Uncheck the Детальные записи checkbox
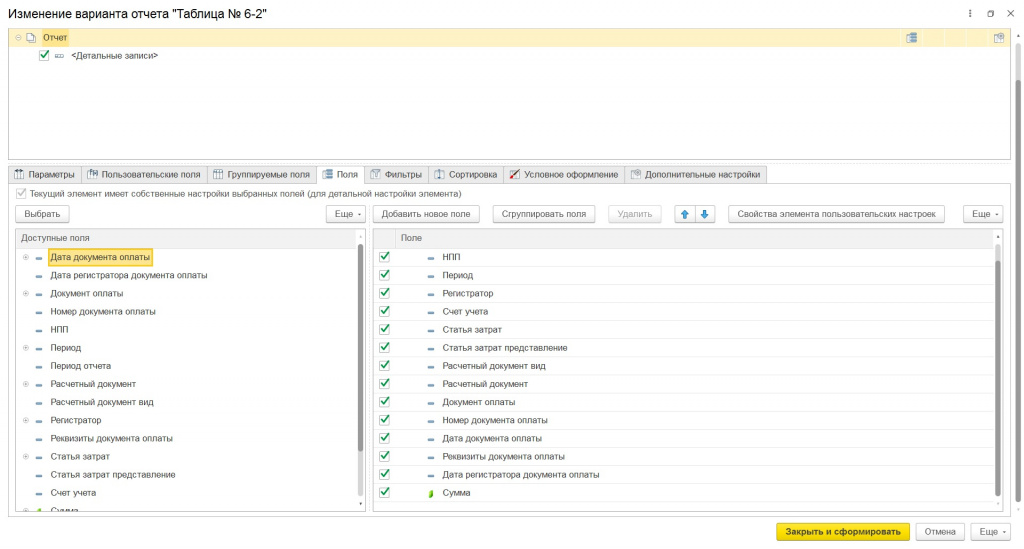This screenshot has height=549, width=1024. (x=44, y=56)
